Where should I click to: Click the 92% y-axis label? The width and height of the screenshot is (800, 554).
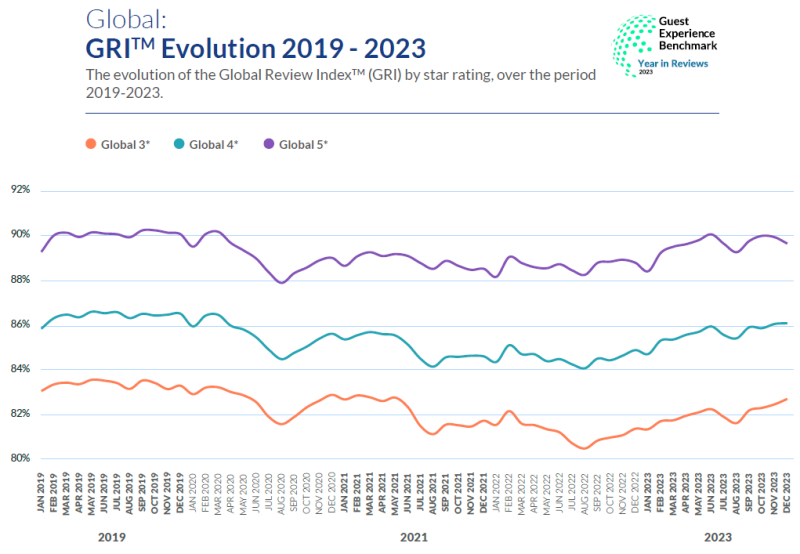click(x=20, y=190)
